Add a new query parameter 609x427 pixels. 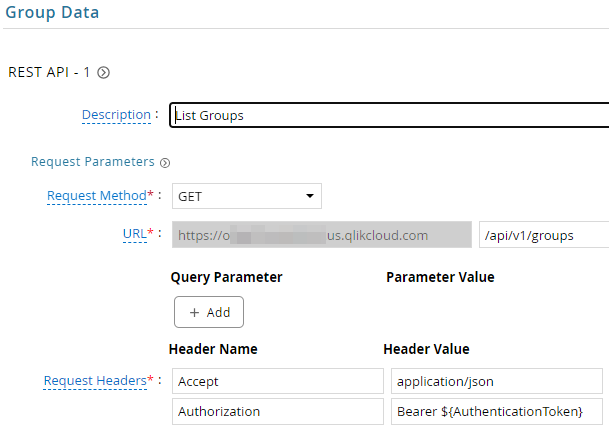tap(209, 312)
